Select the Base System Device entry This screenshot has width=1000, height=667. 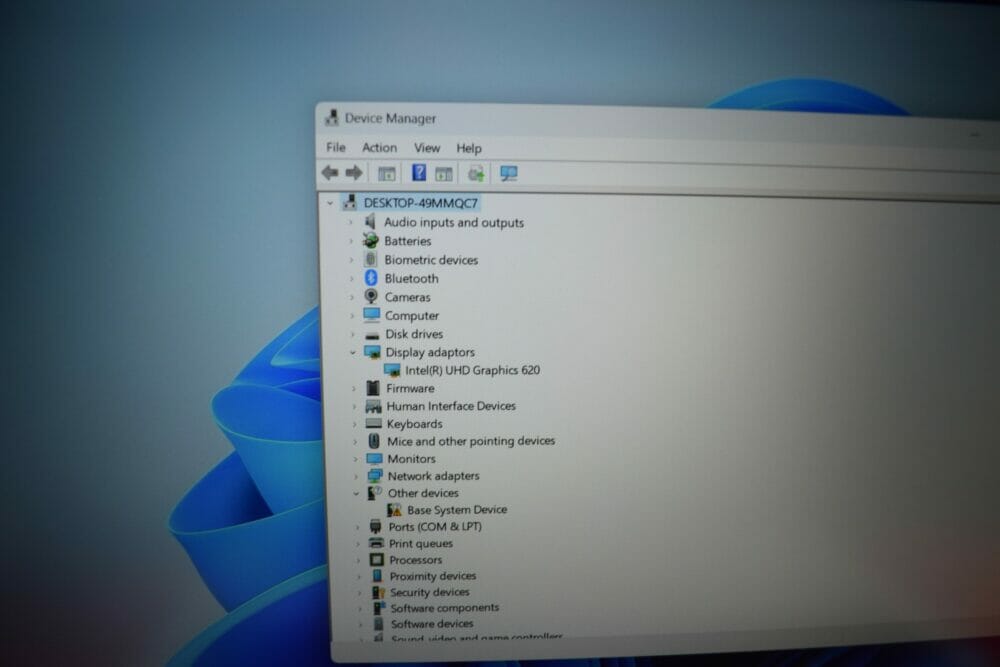(457, 509)
